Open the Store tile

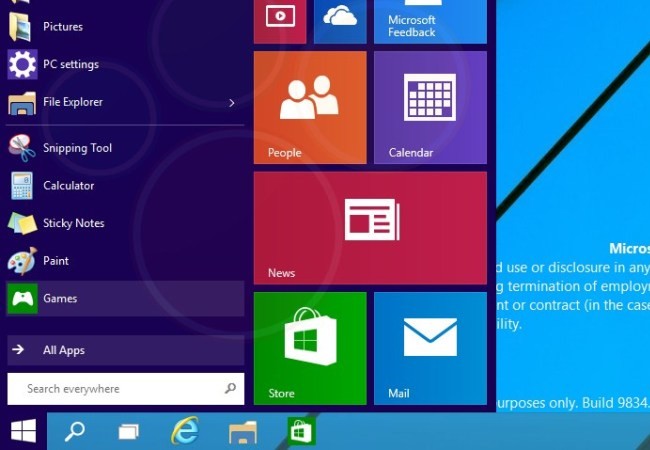[x=310, y=348]
